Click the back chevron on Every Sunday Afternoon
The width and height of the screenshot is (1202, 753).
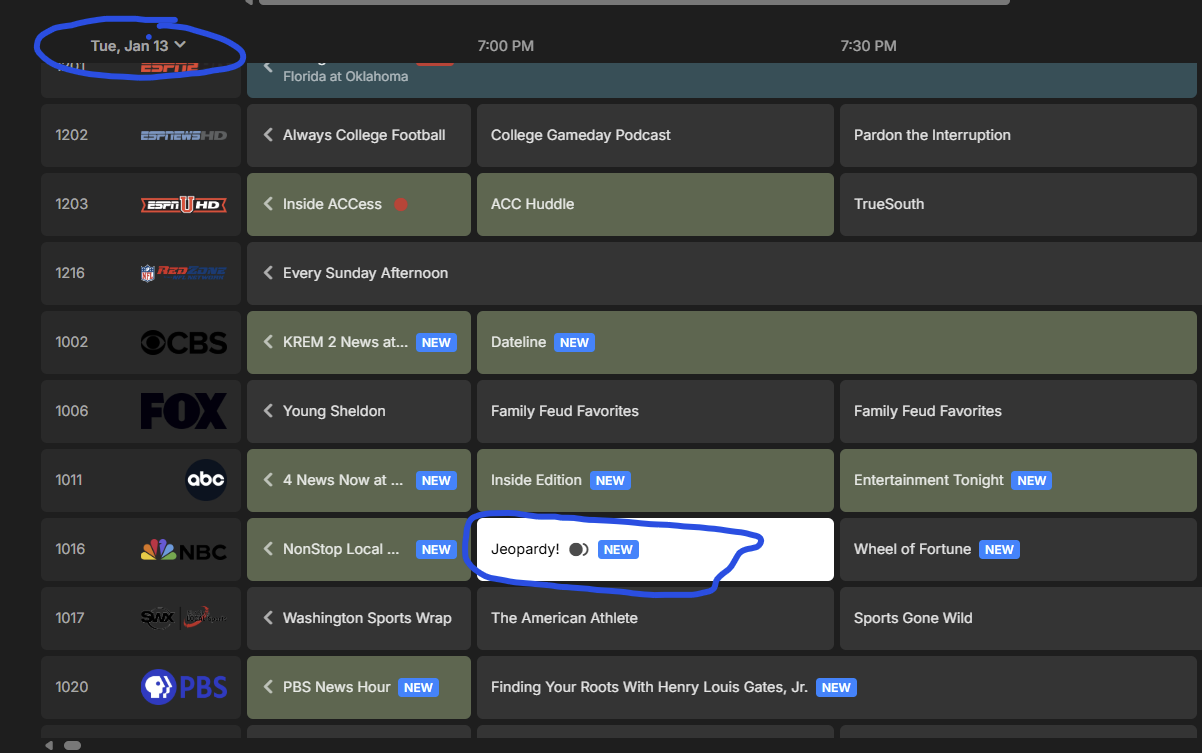point(268,273)
